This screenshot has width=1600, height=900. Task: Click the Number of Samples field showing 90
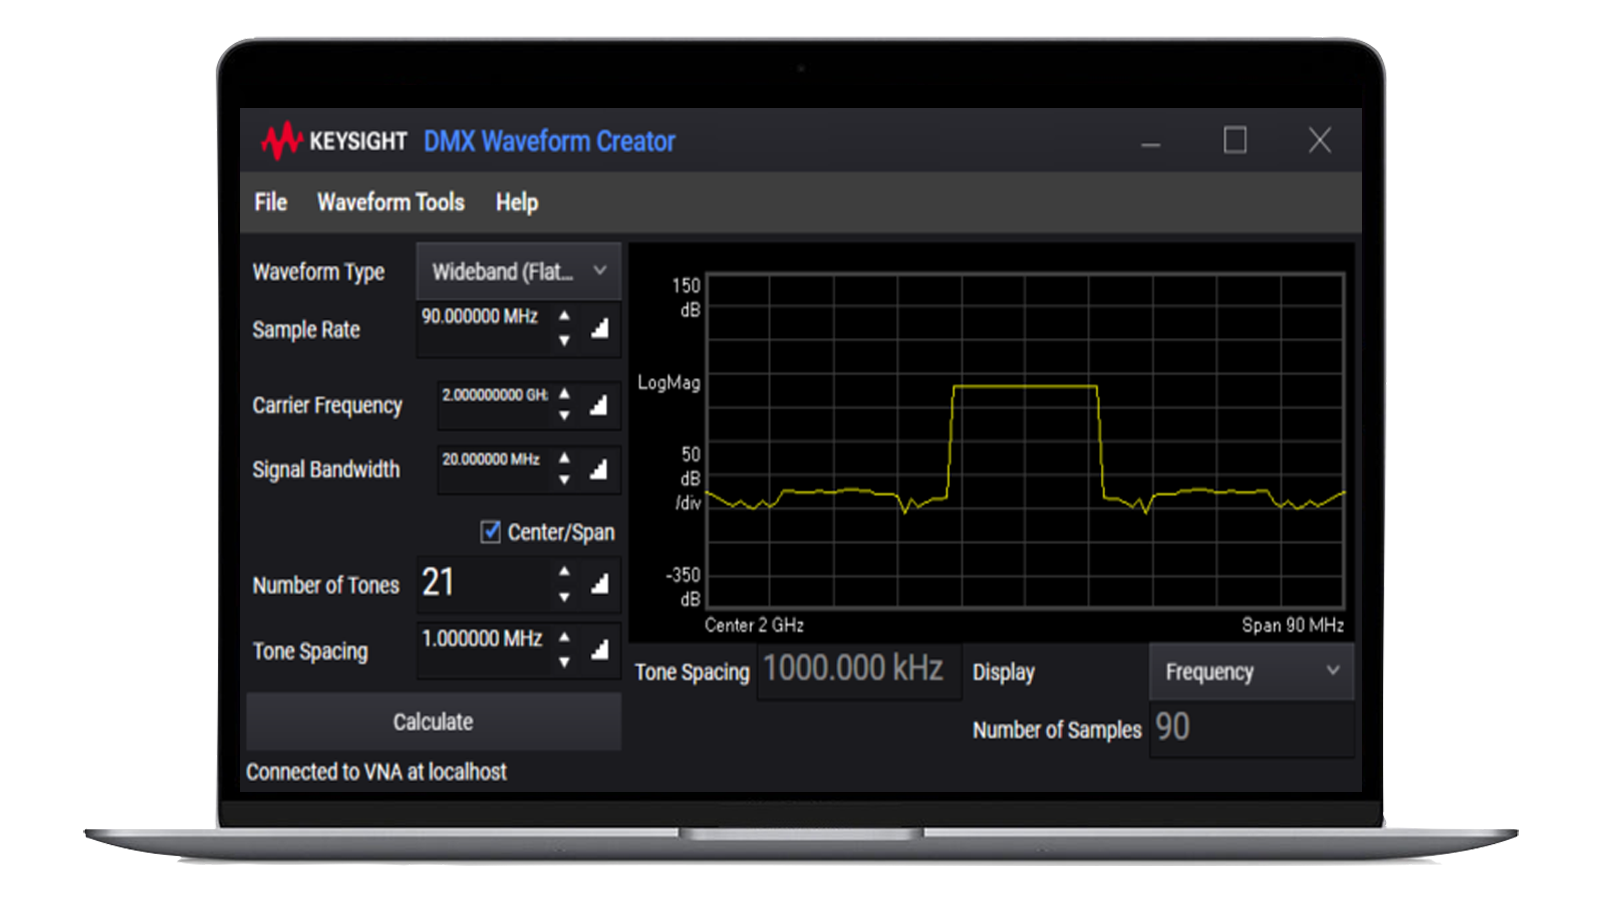pyautogui.click(x=1250, y=729)
